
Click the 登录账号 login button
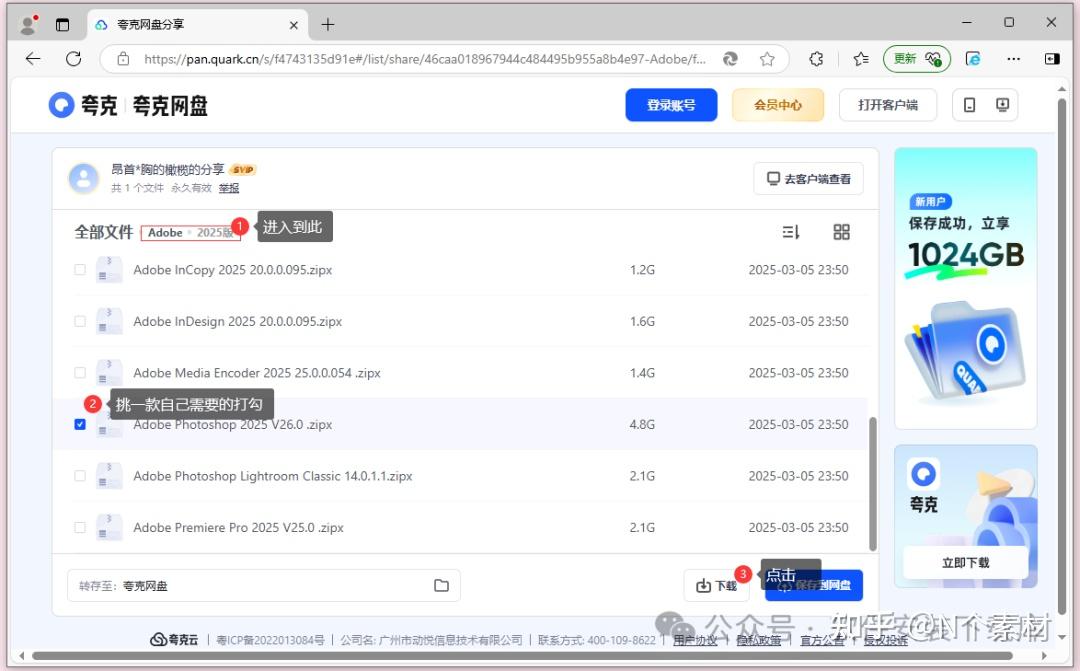pos(671,104)
